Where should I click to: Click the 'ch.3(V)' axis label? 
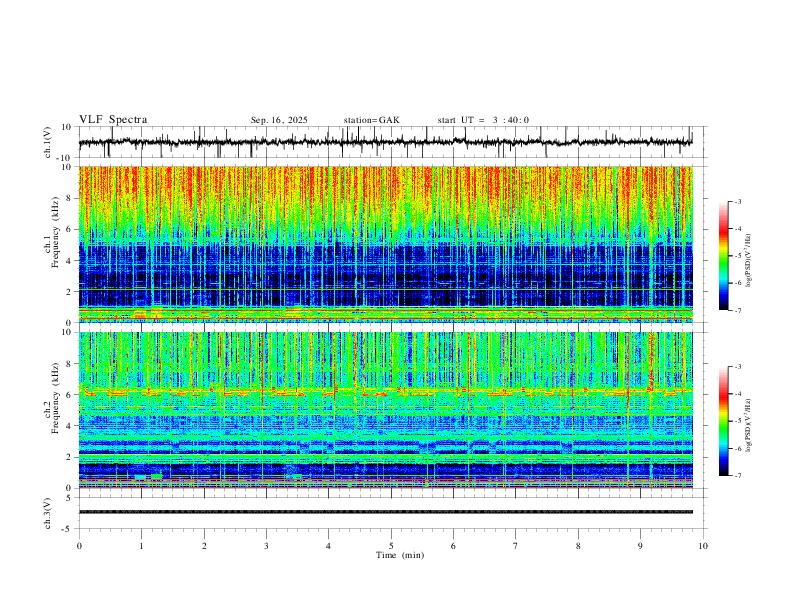48,513
